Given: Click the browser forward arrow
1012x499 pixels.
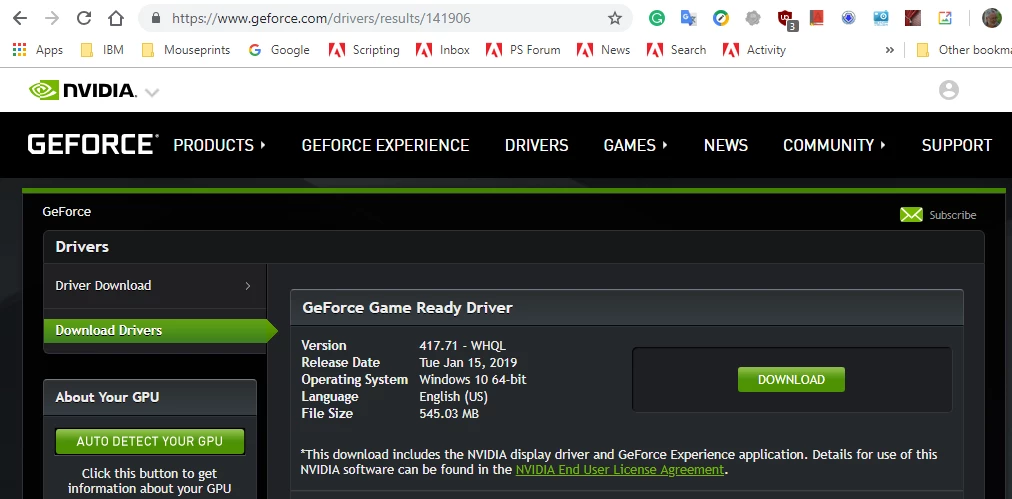Looking at the screenshot, I should tap(52, 18).
